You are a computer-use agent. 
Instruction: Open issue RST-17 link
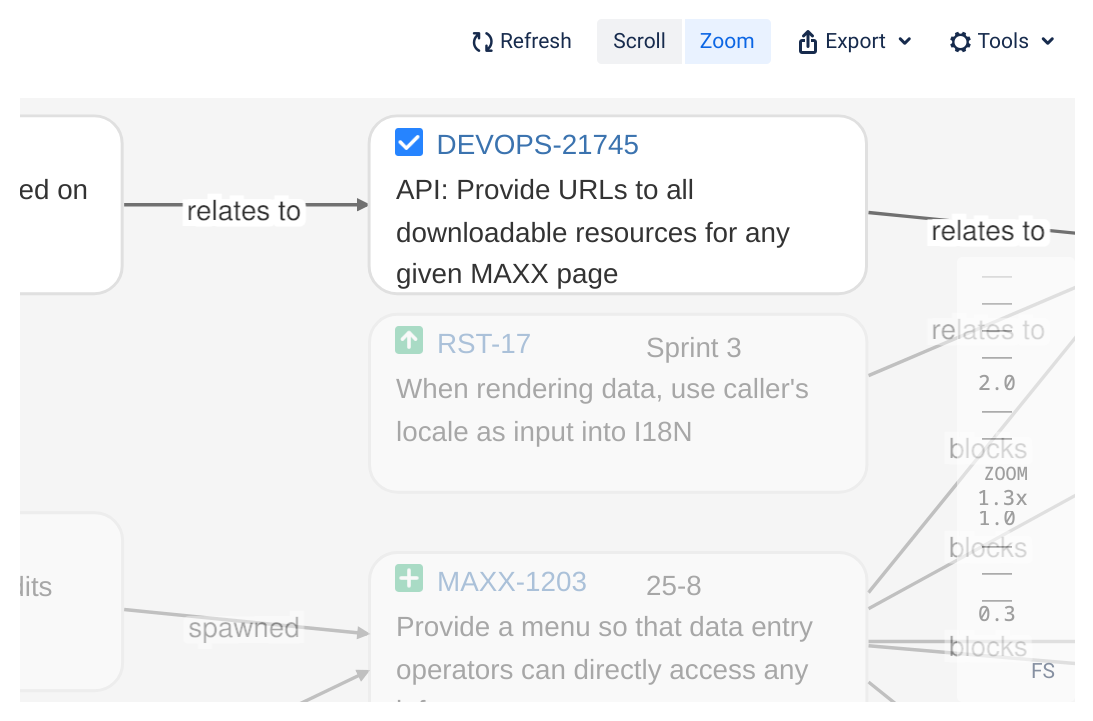(x=484, y=344)
